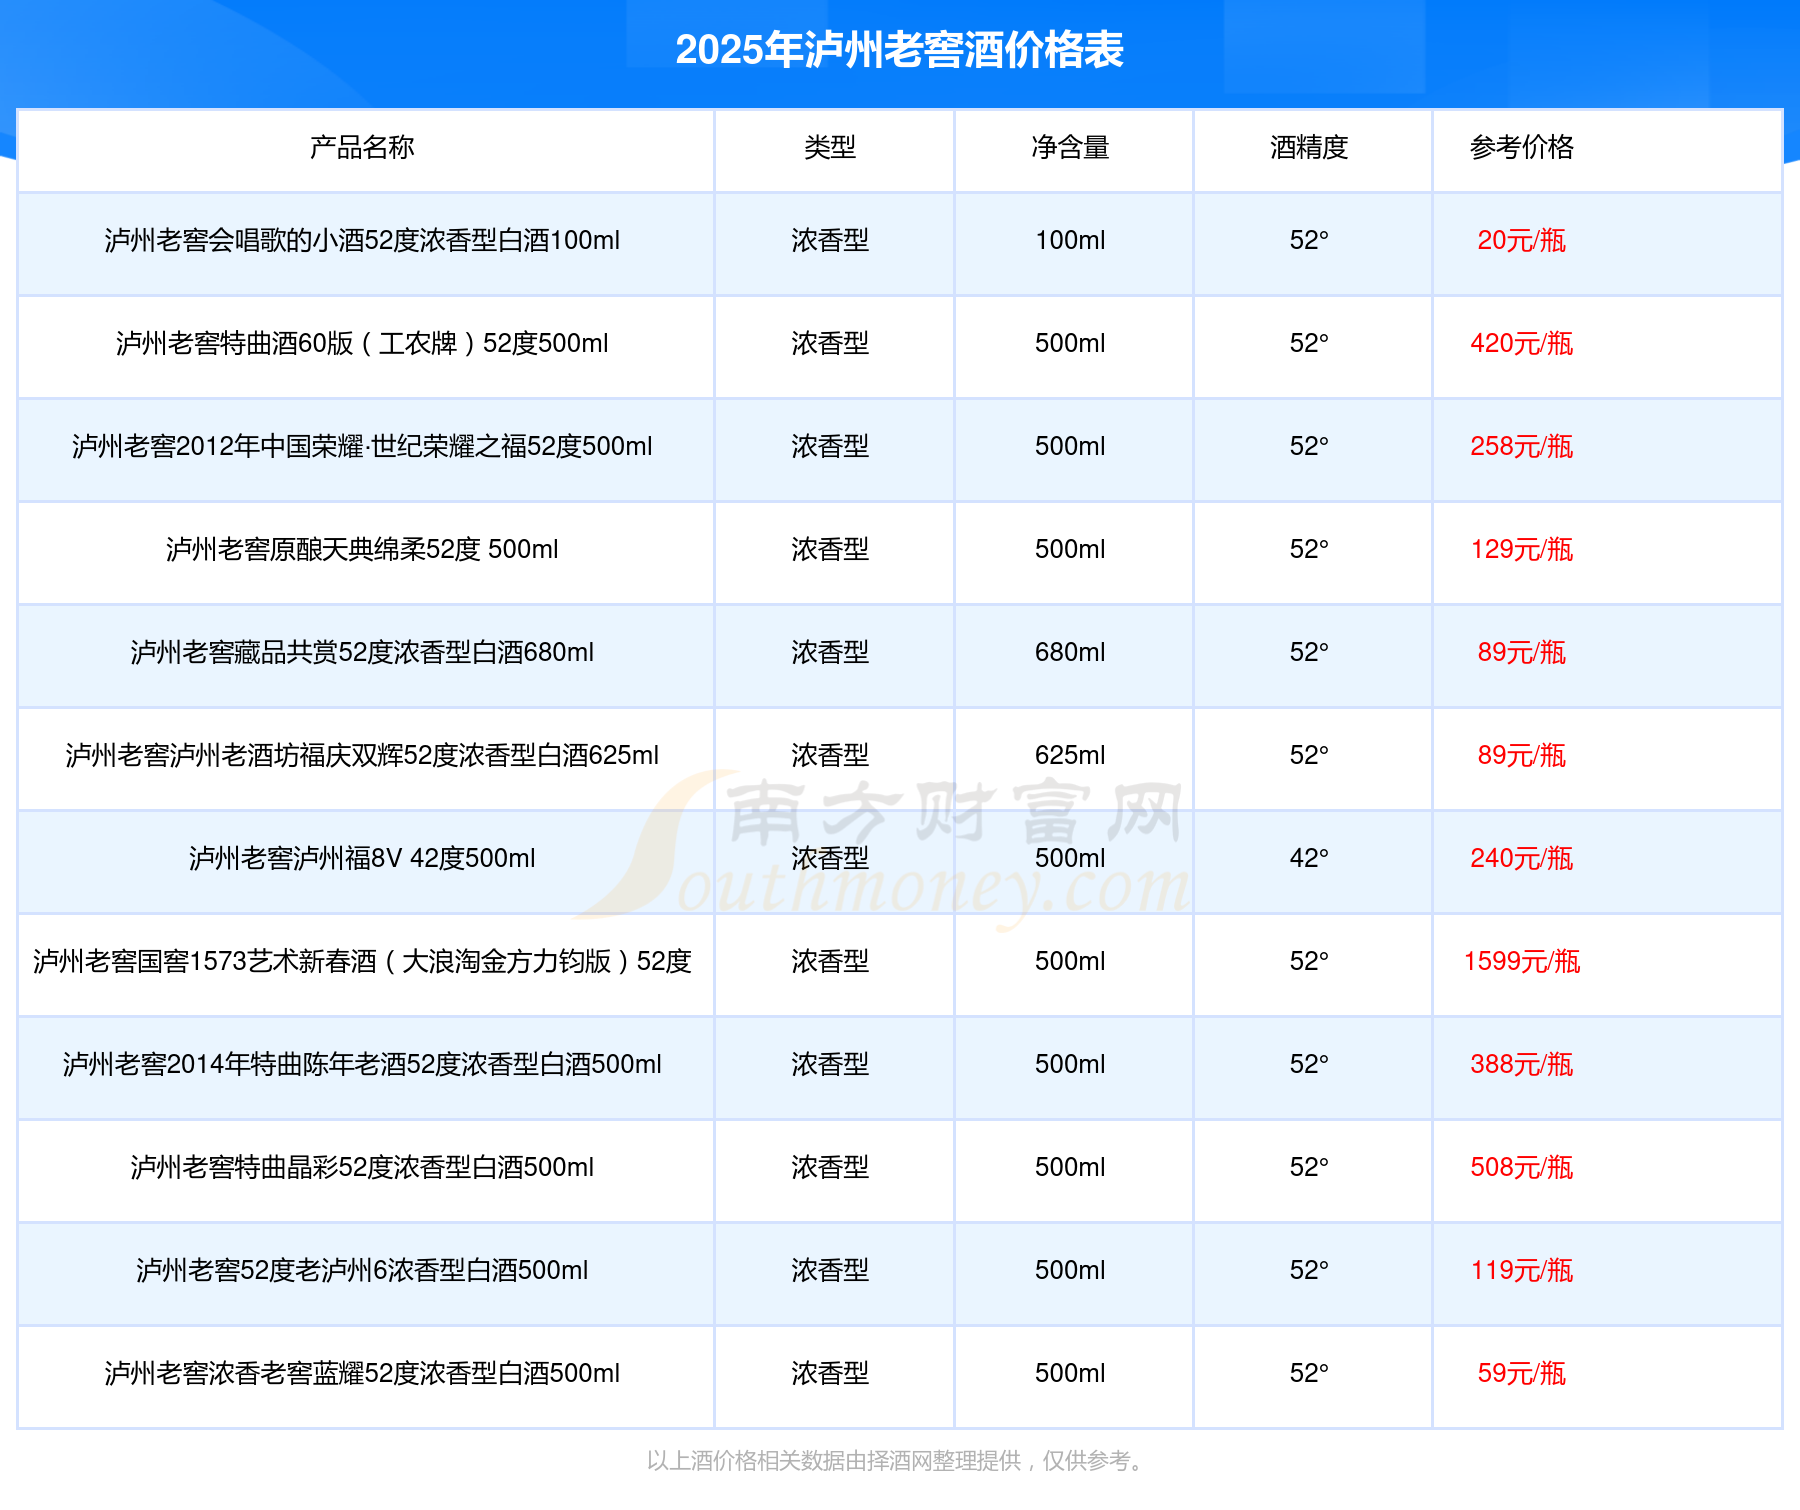Click the 59元/瓶 price

pyautogui.click(x=1521, y=1373)
